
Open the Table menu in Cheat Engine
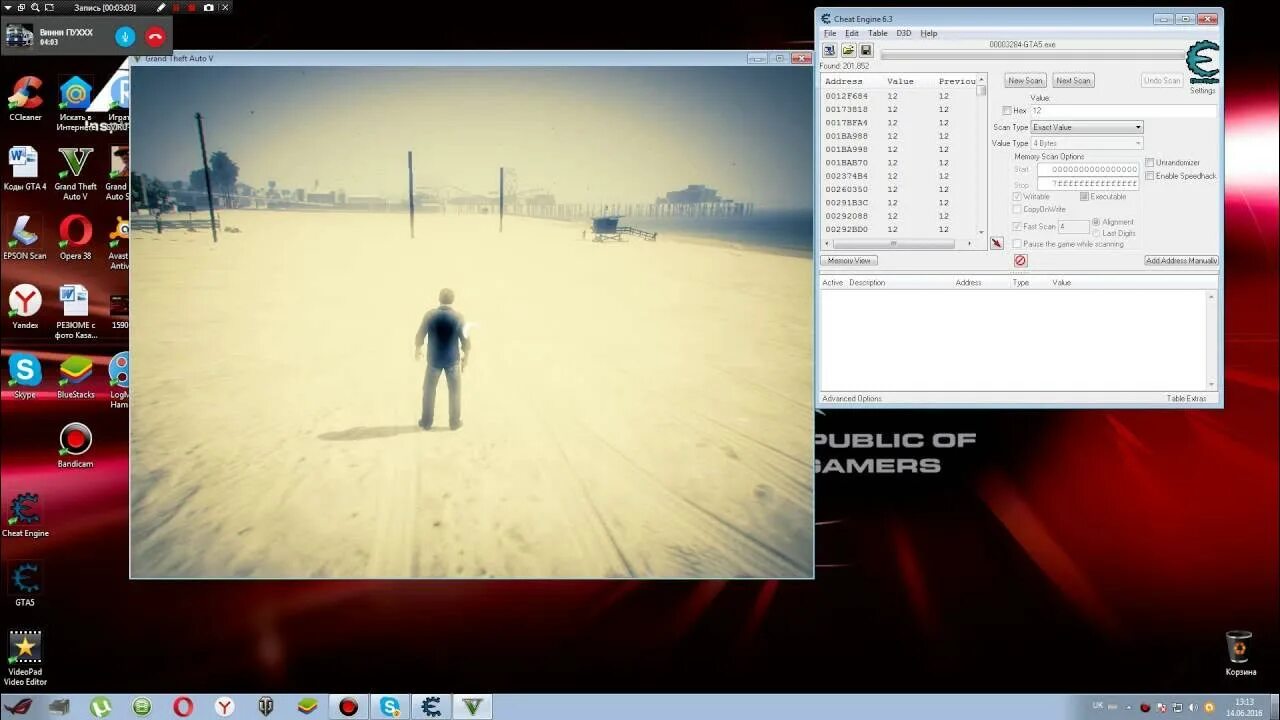tap(878, 33)
